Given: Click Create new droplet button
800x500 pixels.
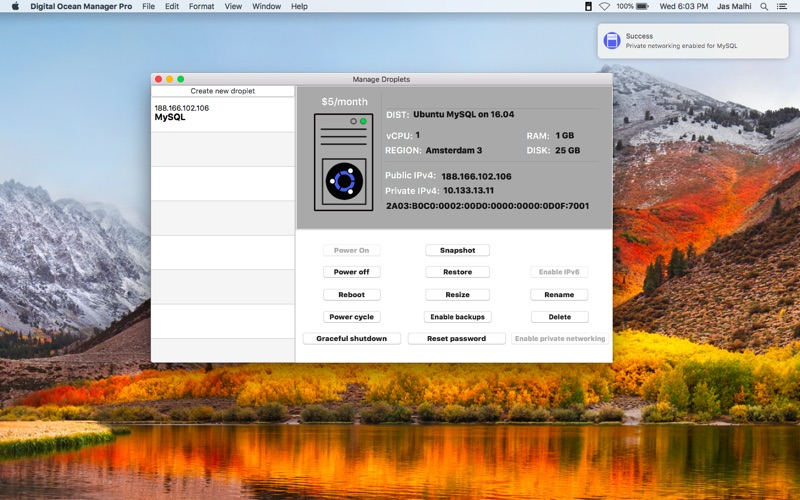Looking at the screenshot, I should 222,91.
